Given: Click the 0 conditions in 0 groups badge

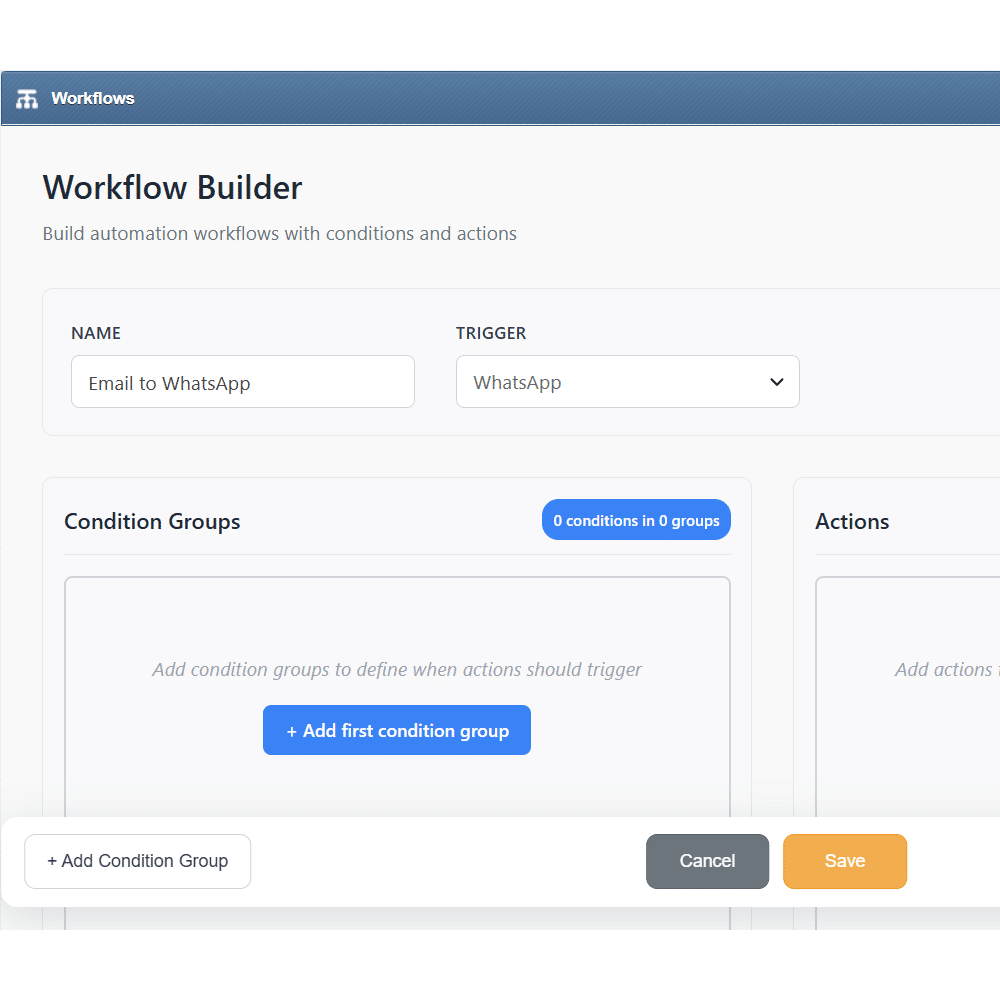Looking at the screenshot, I should [x=636, y=521].
